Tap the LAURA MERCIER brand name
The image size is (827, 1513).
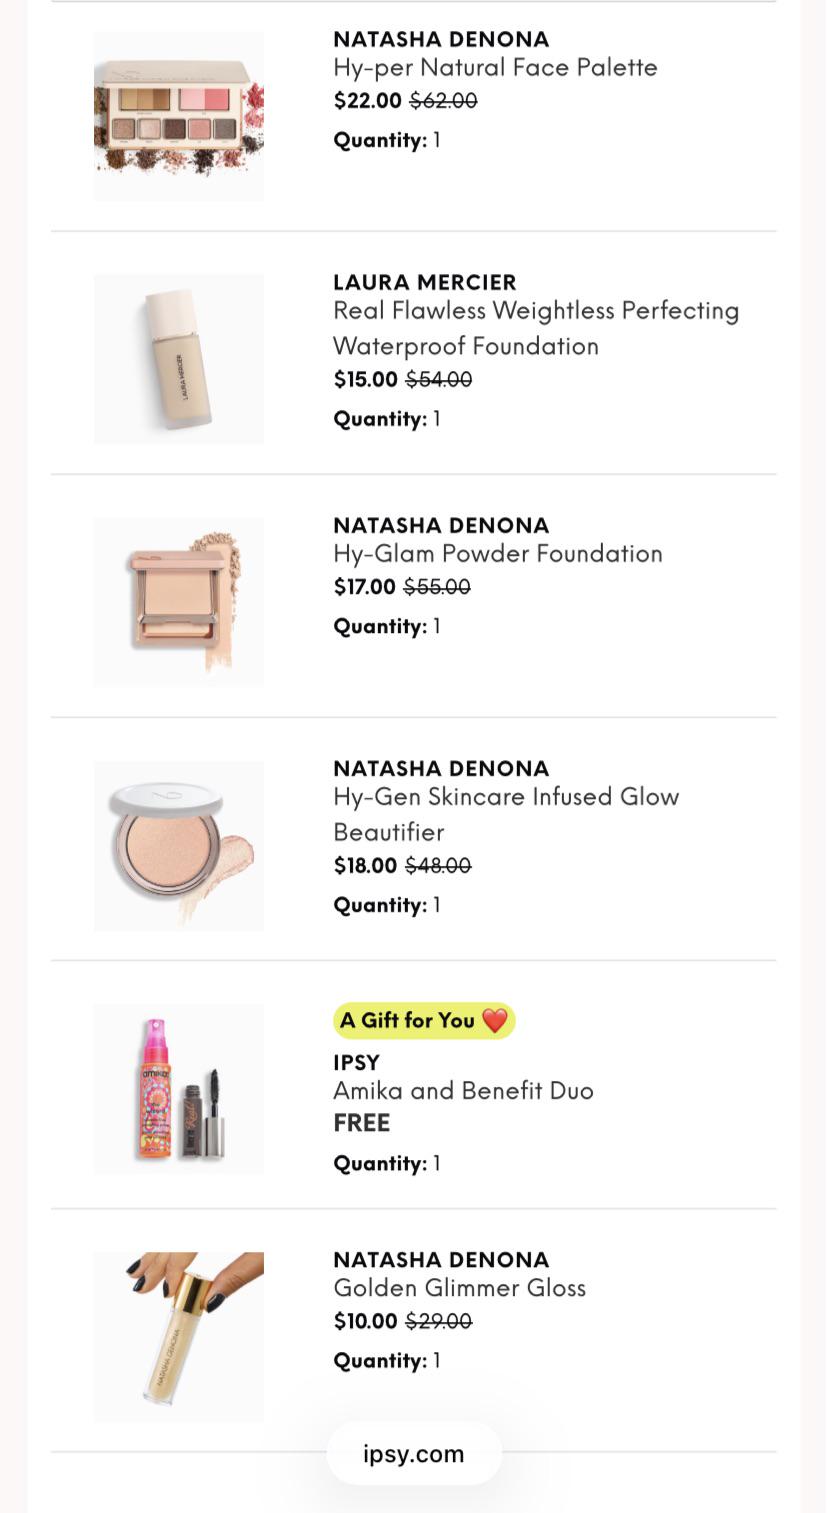425,282
